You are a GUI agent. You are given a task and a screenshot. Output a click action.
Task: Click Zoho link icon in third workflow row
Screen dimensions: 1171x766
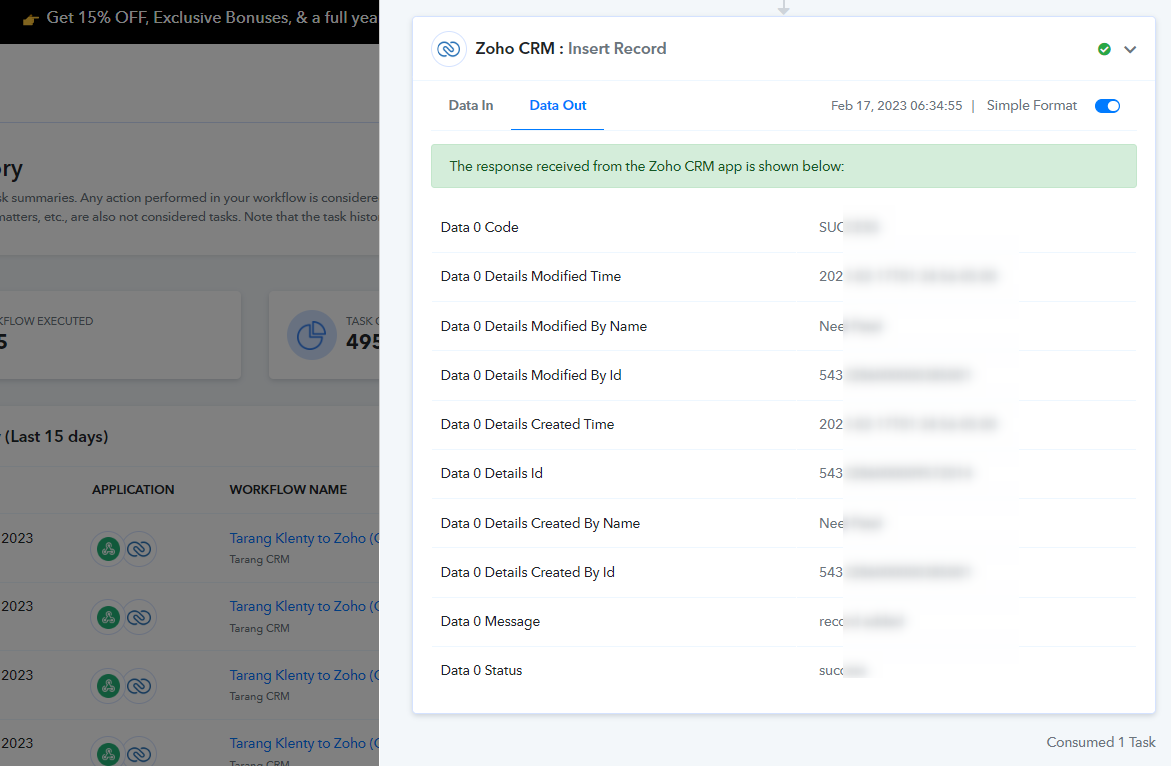(x=139, y=686)
